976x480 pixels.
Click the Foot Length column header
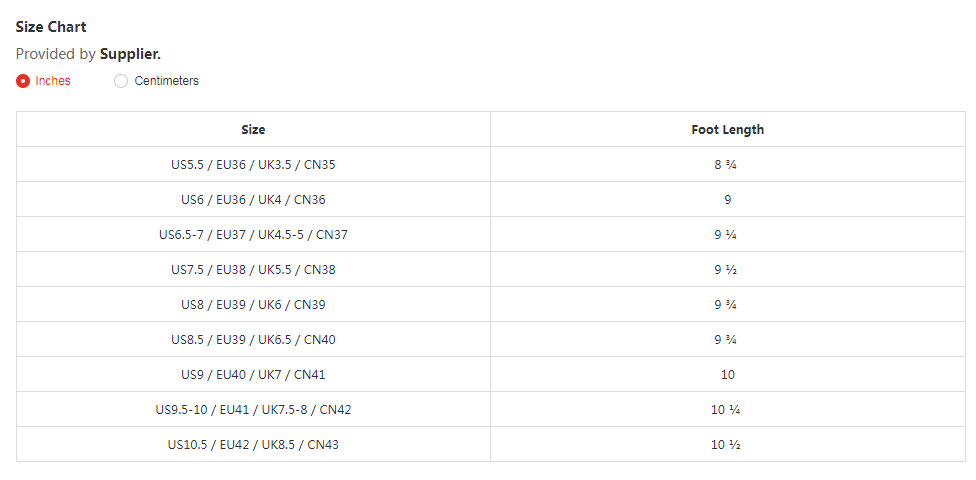[727, 130]
